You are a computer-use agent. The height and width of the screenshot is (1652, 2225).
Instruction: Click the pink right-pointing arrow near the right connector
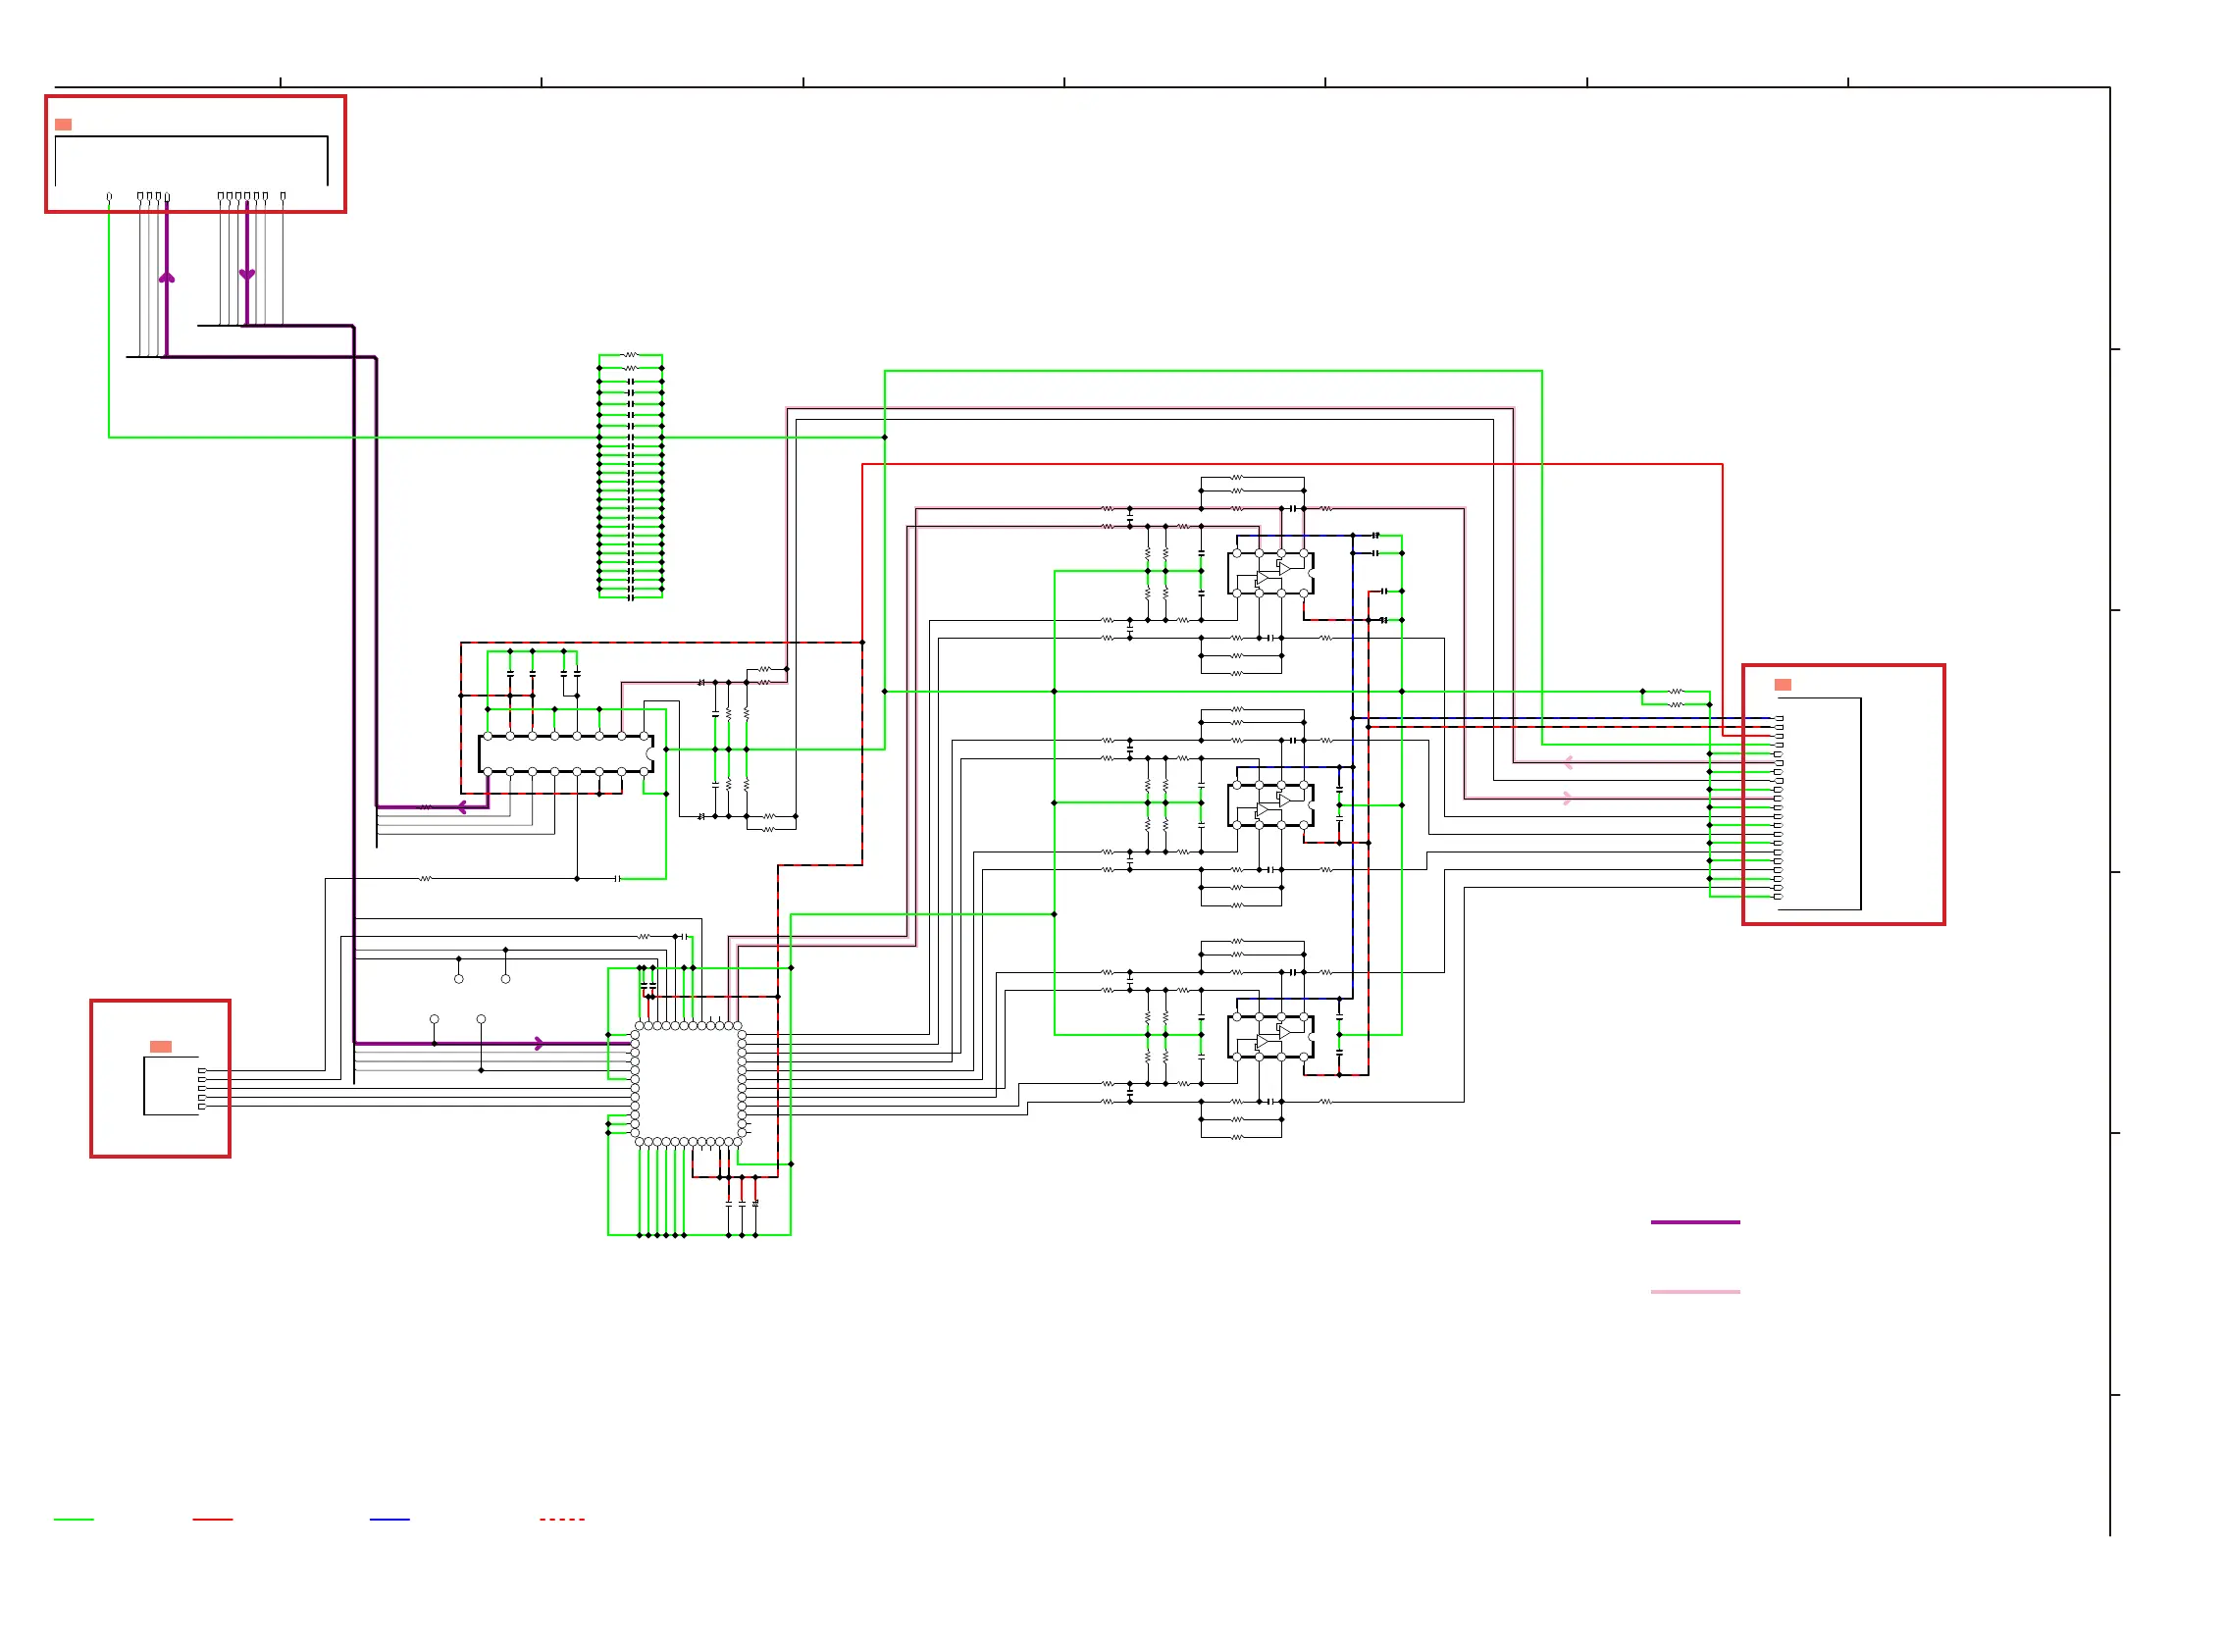point(1568,798)
